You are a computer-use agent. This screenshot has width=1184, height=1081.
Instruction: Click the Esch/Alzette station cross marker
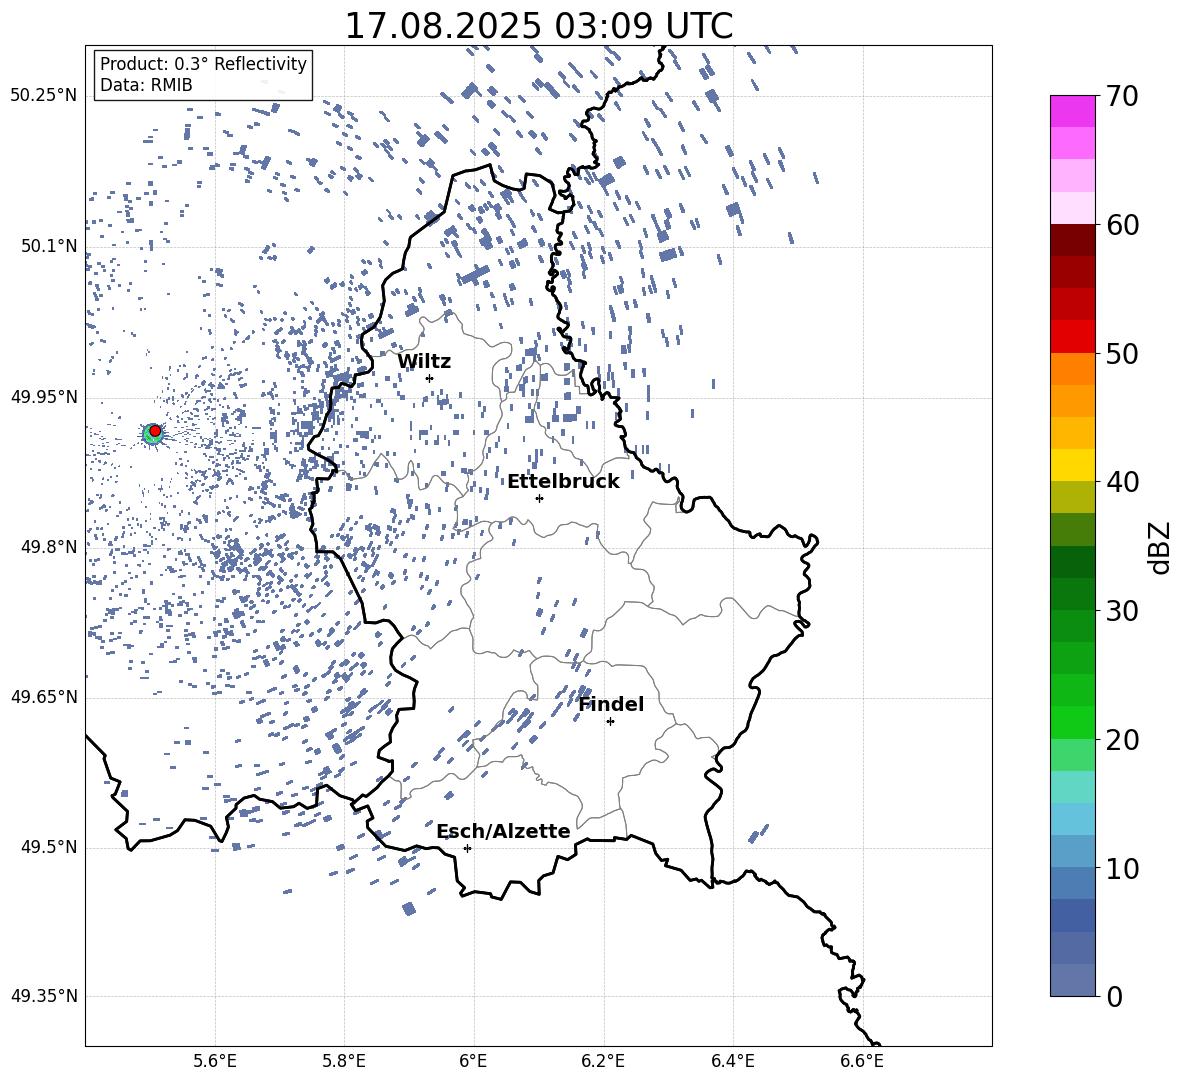point(467,848)
